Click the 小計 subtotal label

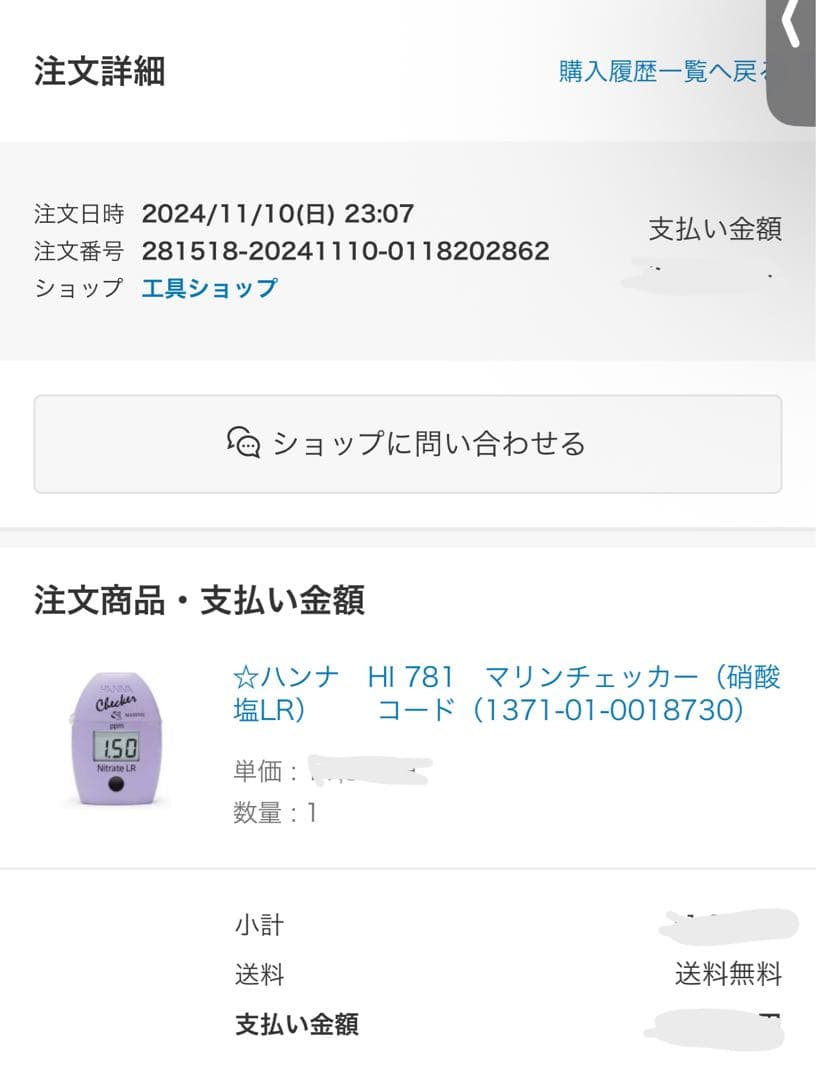pyautogui.click(x=259, y=925)
